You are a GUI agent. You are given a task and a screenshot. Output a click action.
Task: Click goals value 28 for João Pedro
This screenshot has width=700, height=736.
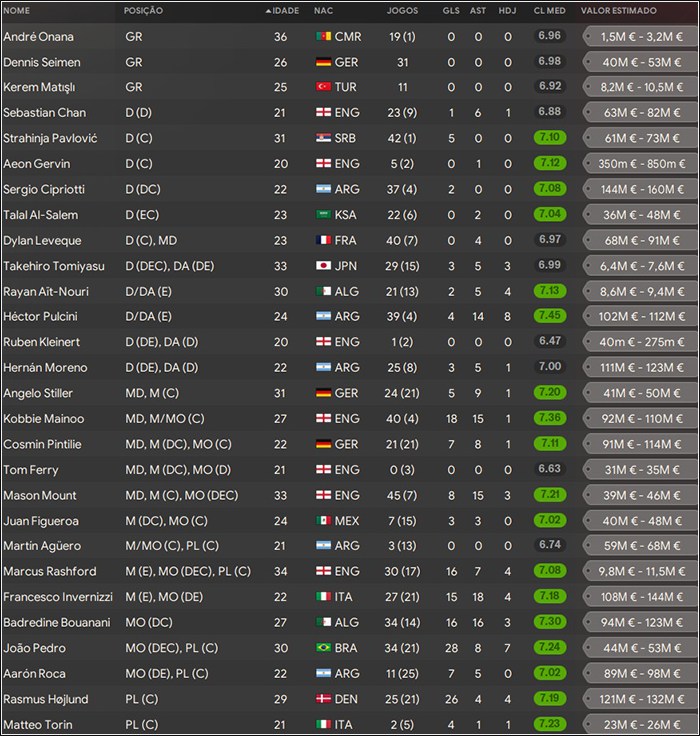451,648
